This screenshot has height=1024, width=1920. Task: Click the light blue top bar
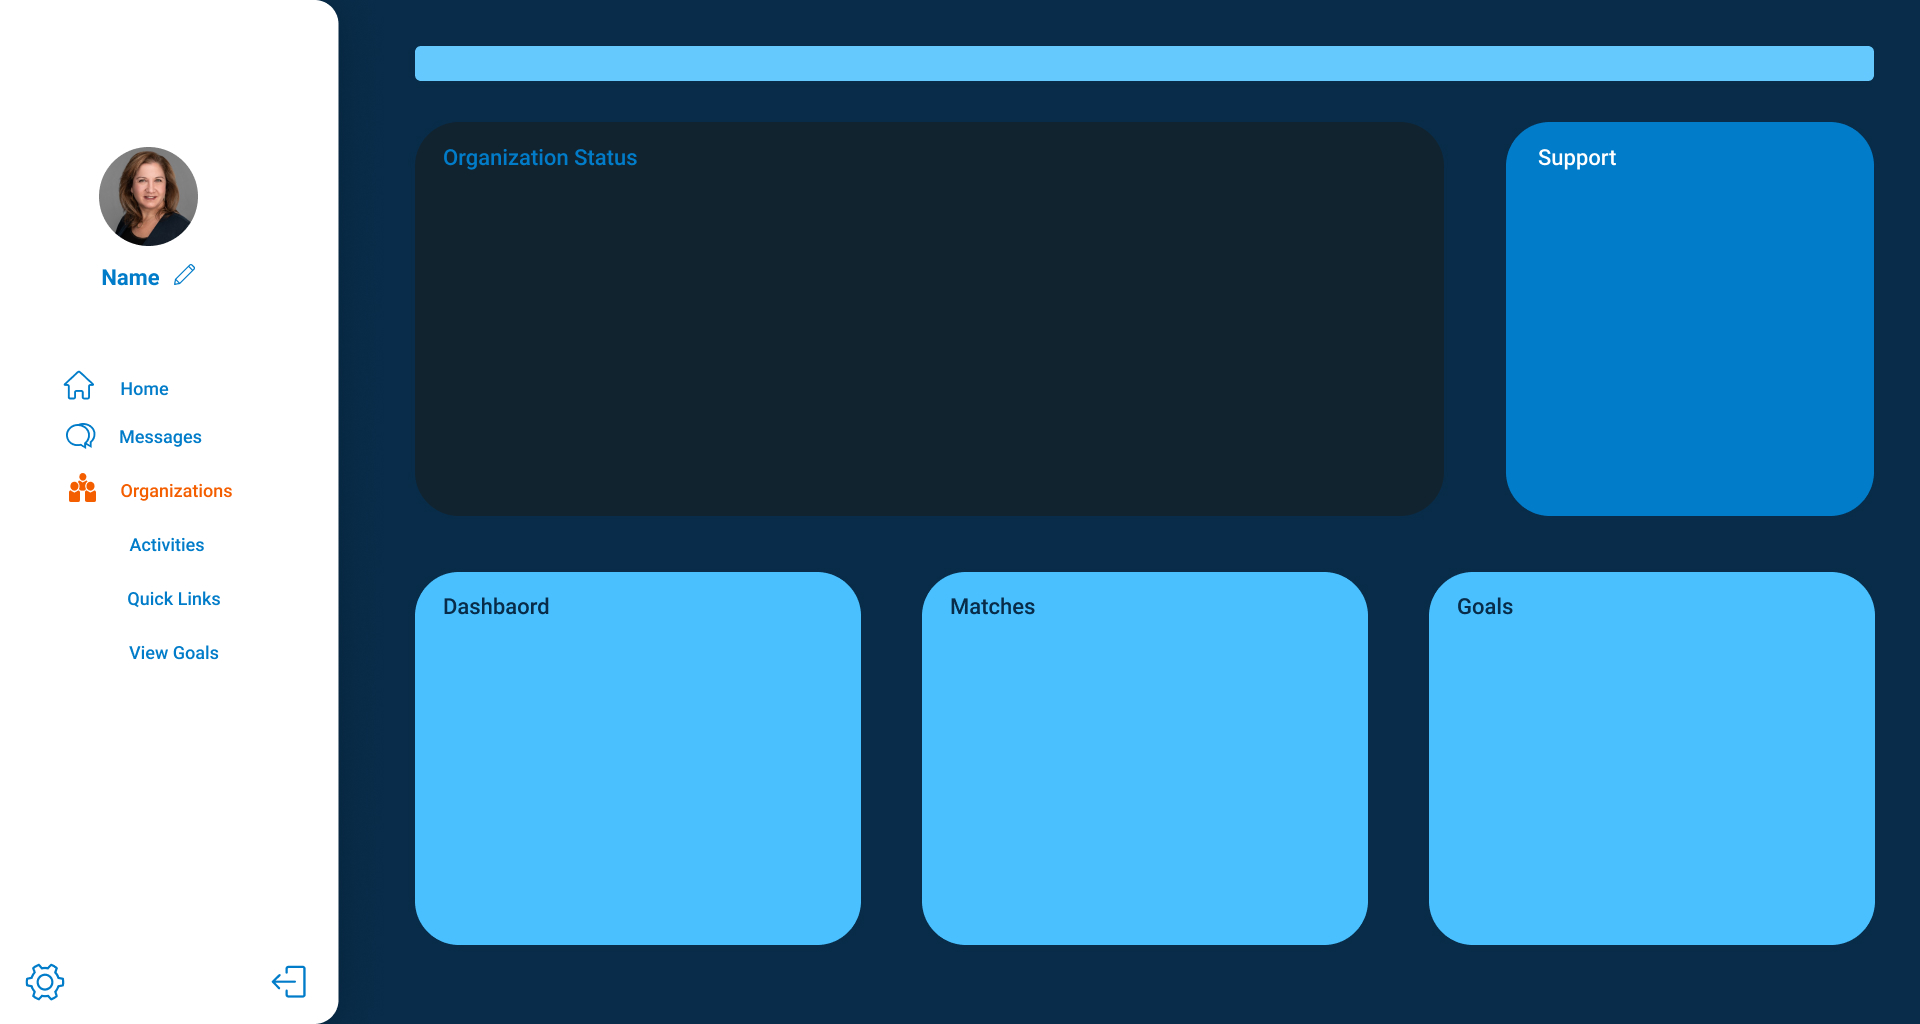(1144, 63)
